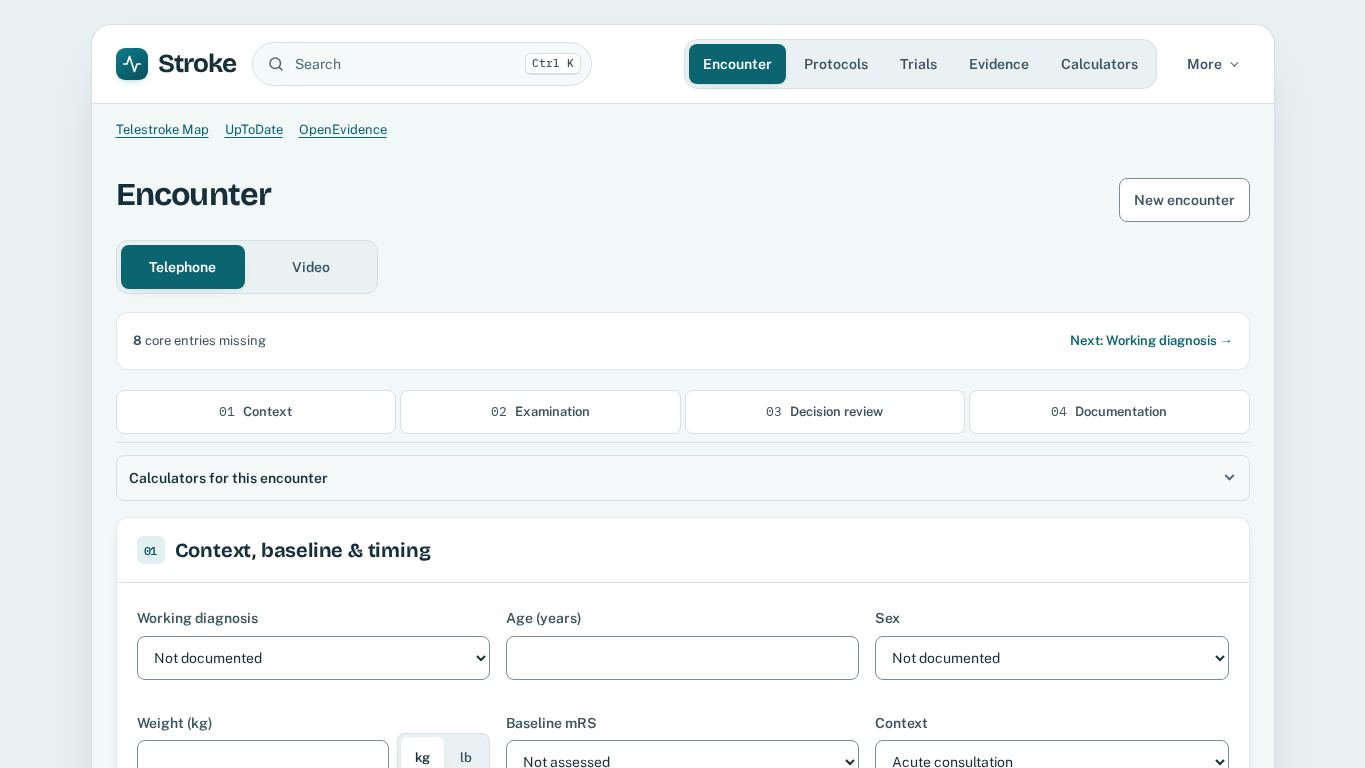Go to step 04 Documentation
Image resolution: width=1365 pixels, height=768 pixels.
[x=1109, y=412]
